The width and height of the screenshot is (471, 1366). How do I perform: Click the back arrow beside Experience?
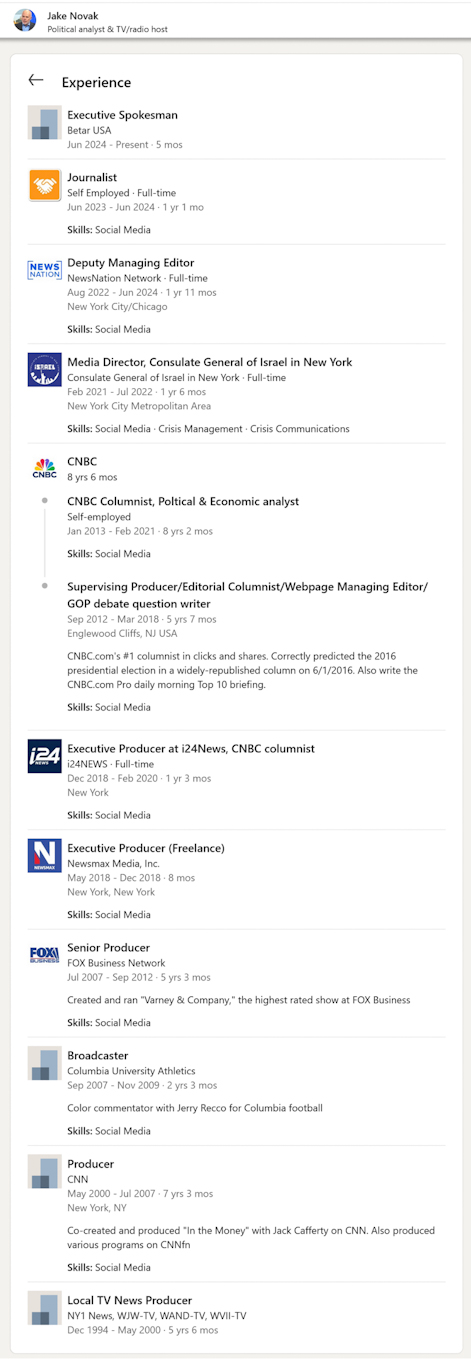coord(36,80)
